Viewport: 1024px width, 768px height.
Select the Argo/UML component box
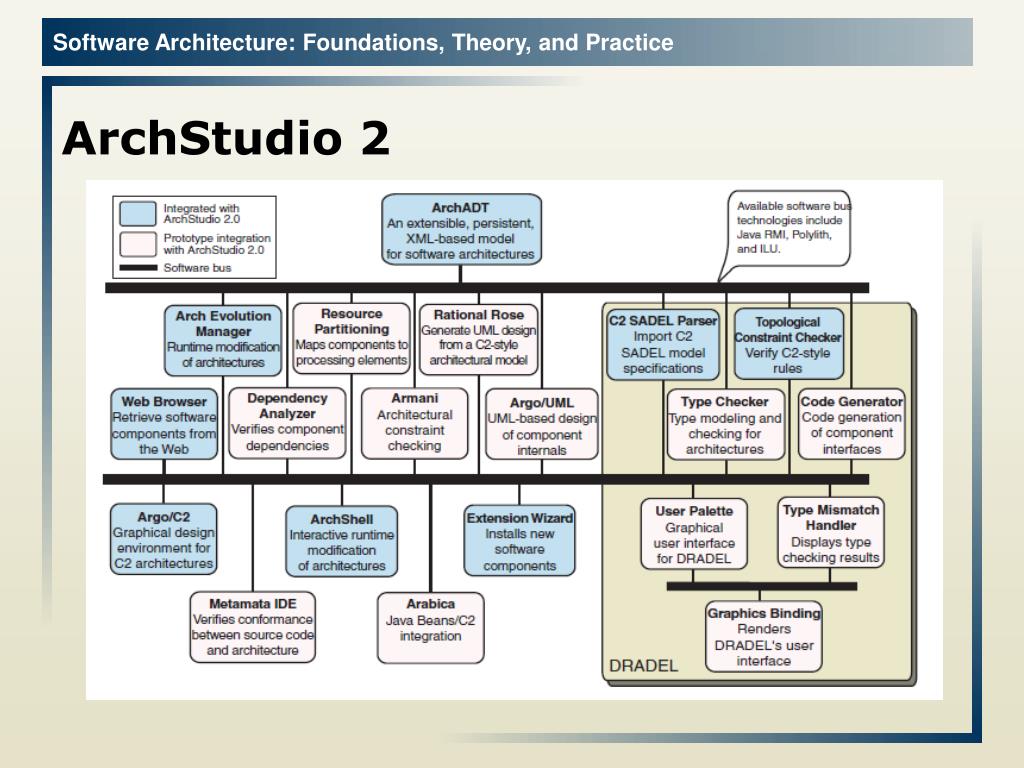pyautogui.click(x=542, y=424)
